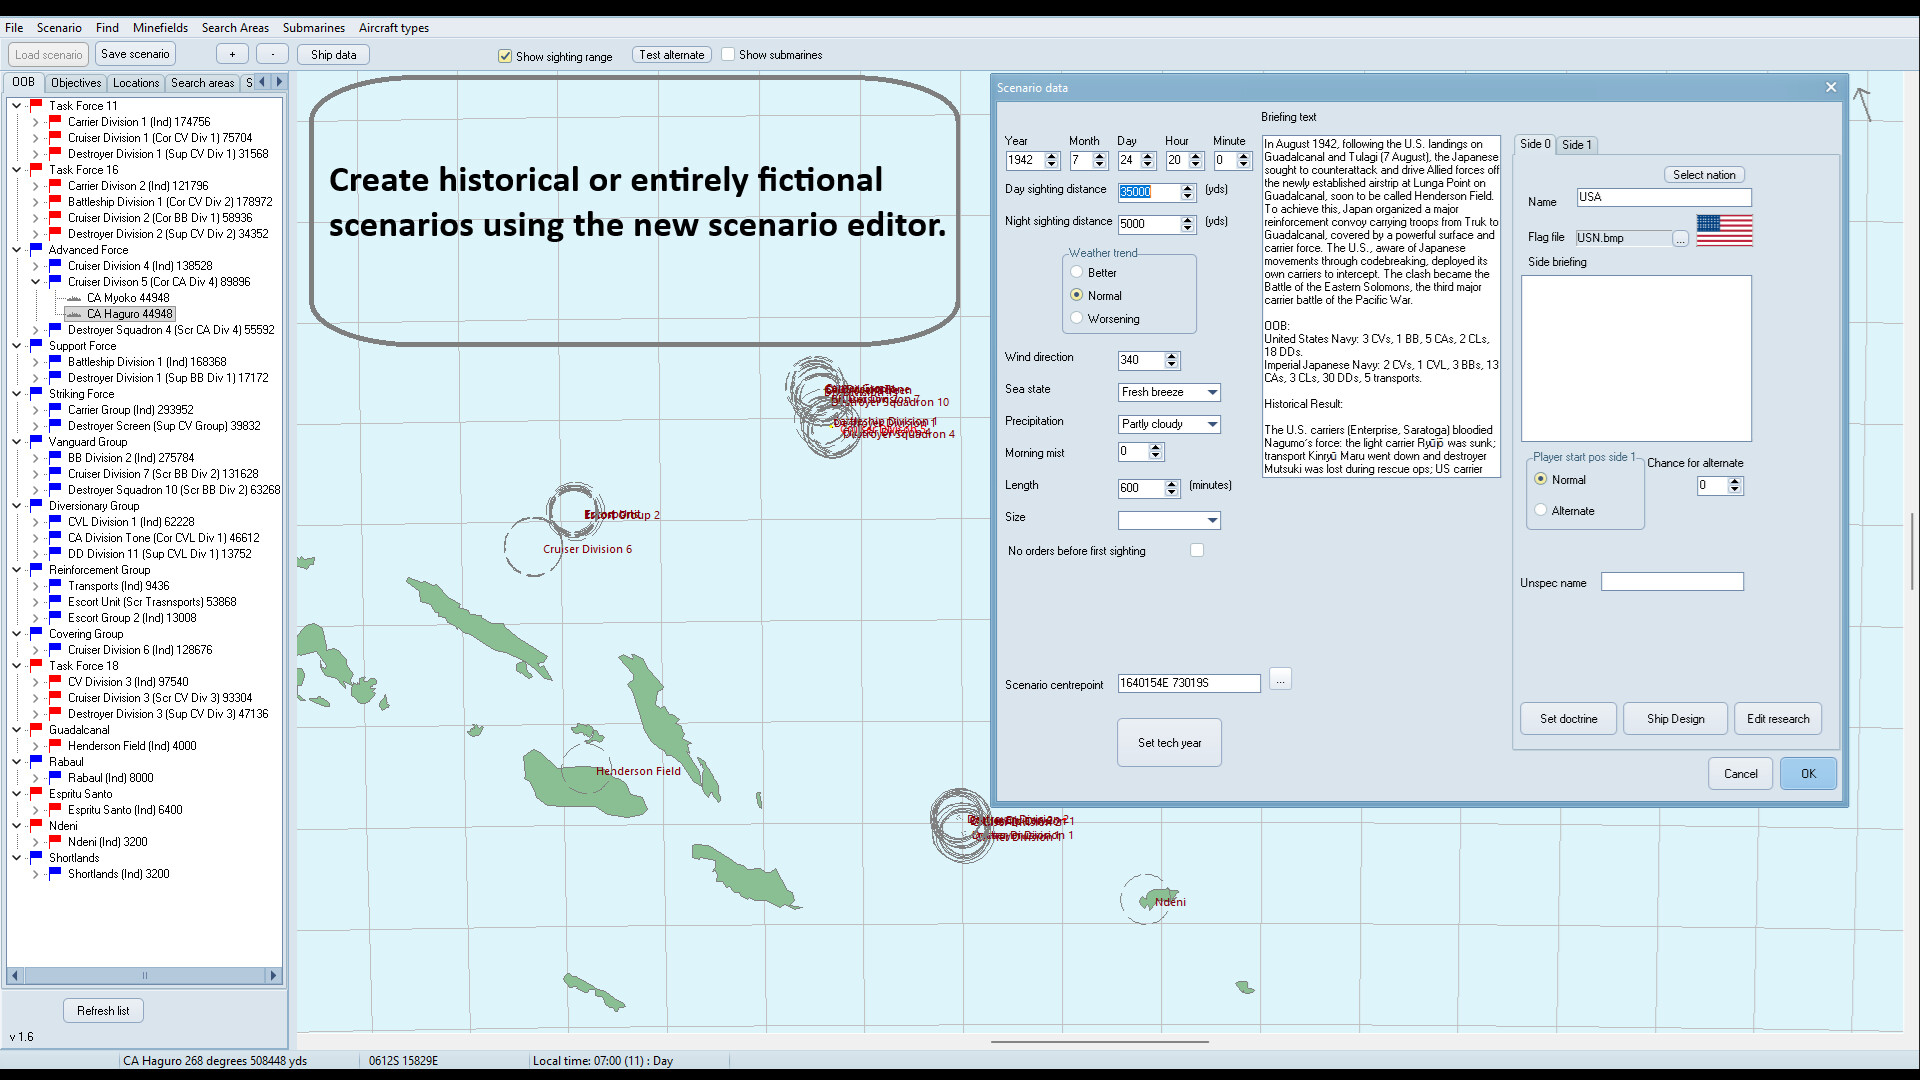Open the scenario centrepoint (...) picker
Image resolution: width=1920 pixels, height=1080 pixels.
1280,679
